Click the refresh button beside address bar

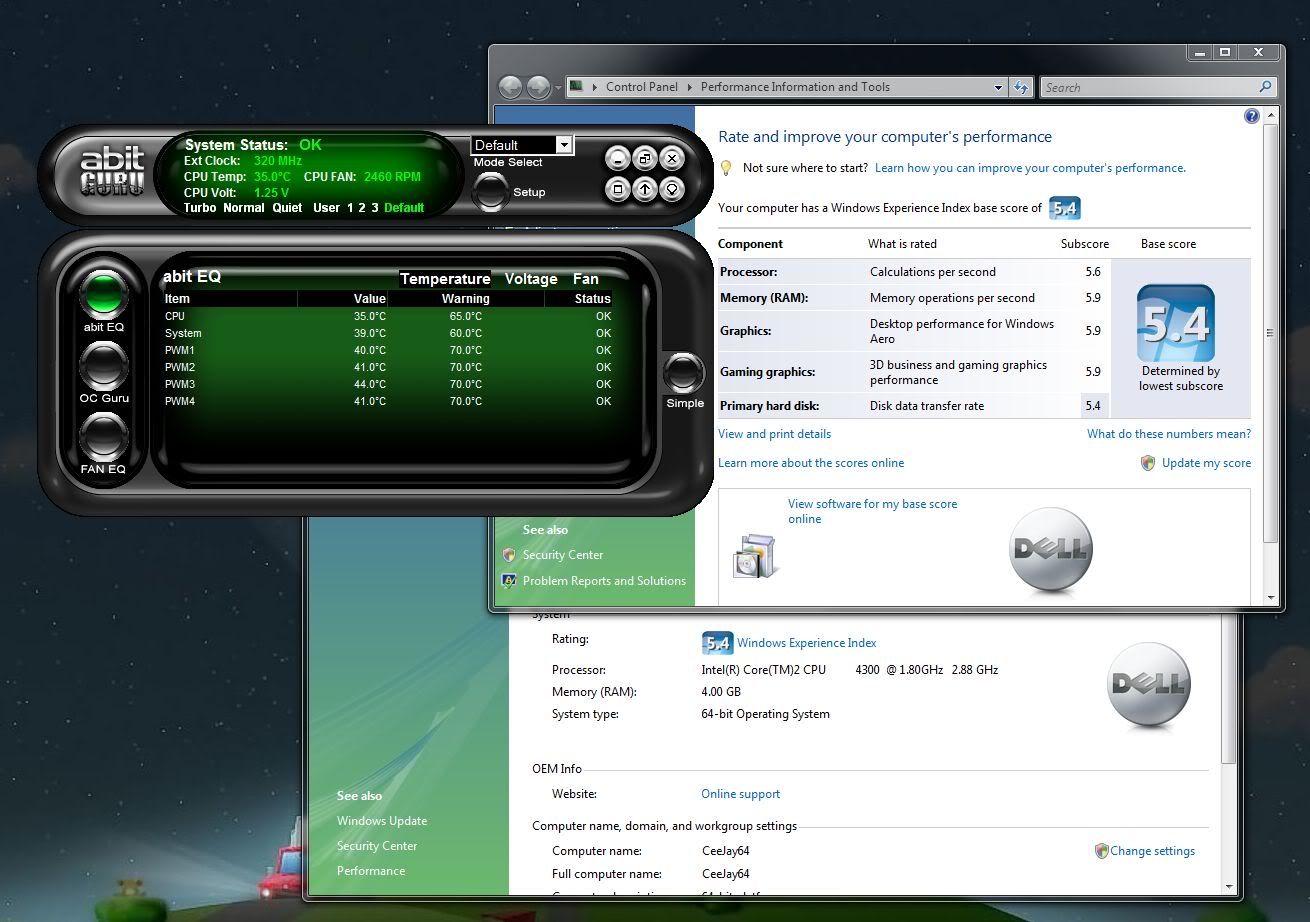click(x=1021, y=87)
